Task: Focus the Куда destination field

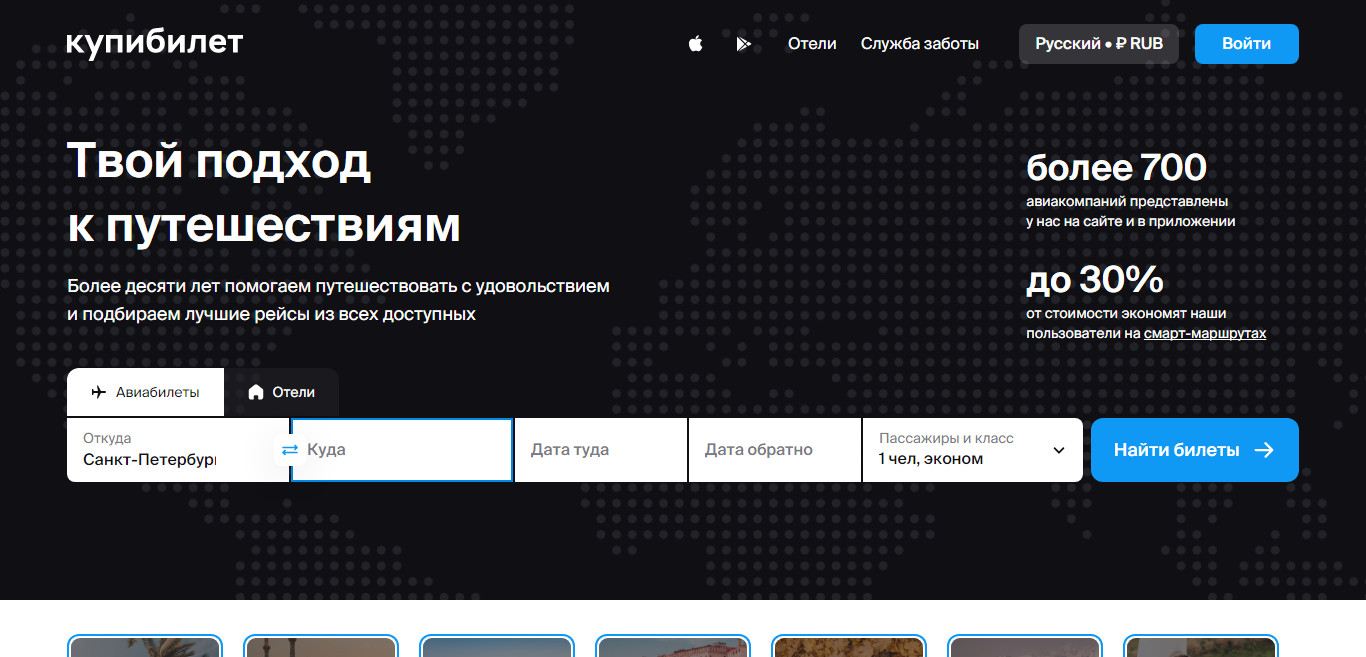Action: (x=402, y=450)
